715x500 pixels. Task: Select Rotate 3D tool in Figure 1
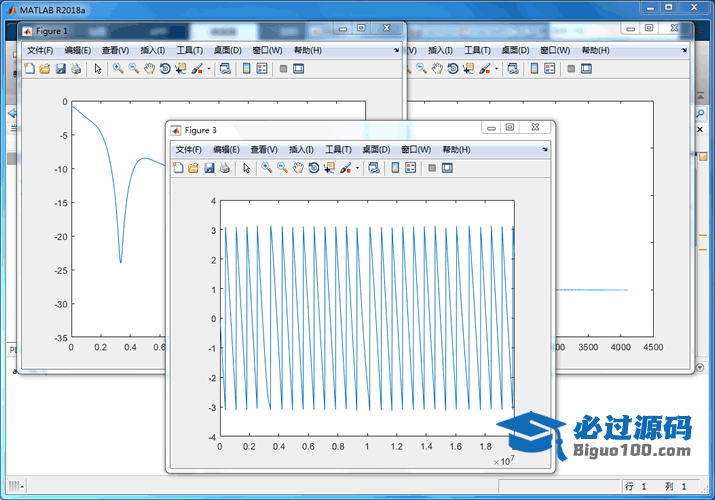pyautogui.click(x=165, y=69)
